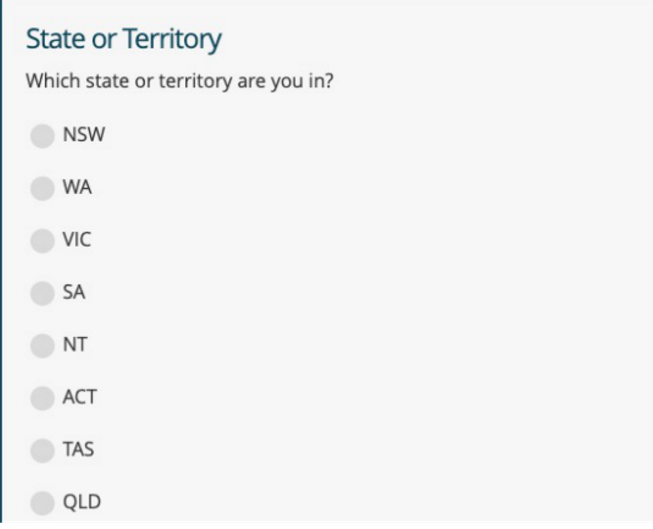Pick the VIC radio button

click(41, 241)
